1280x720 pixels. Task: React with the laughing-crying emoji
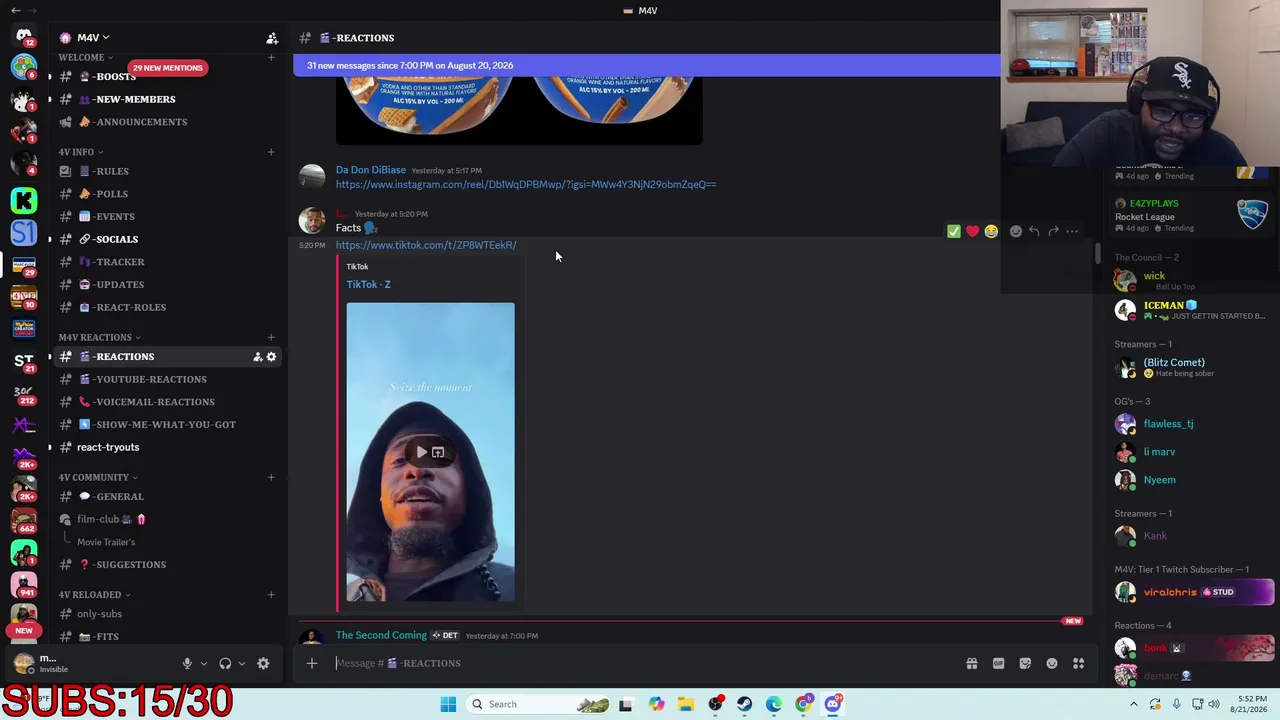pos(991,231)
